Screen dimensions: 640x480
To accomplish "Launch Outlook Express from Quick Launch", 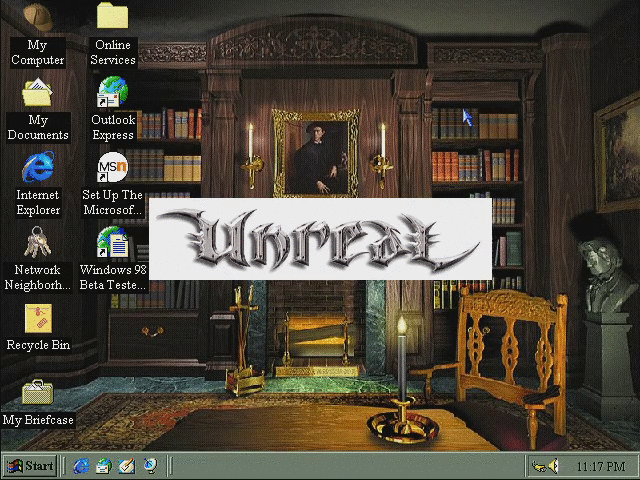I will pyautogui.click(x=104, y=466).
